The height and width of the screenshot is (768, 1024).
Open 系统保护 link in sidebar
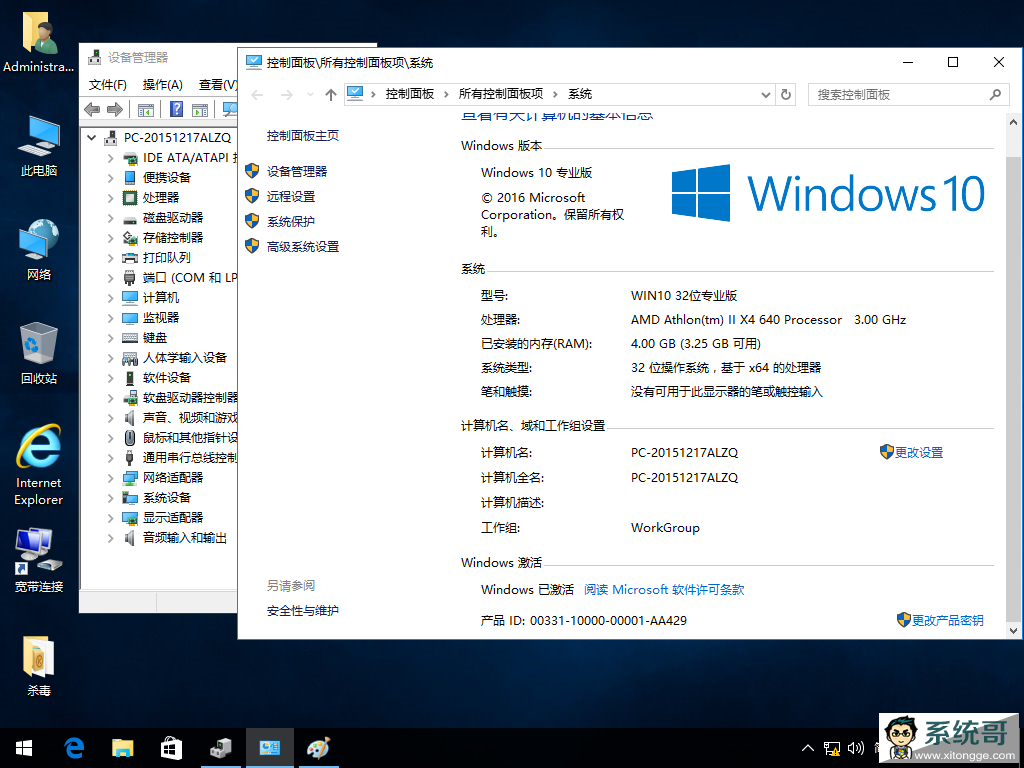[x=291, y=221]
